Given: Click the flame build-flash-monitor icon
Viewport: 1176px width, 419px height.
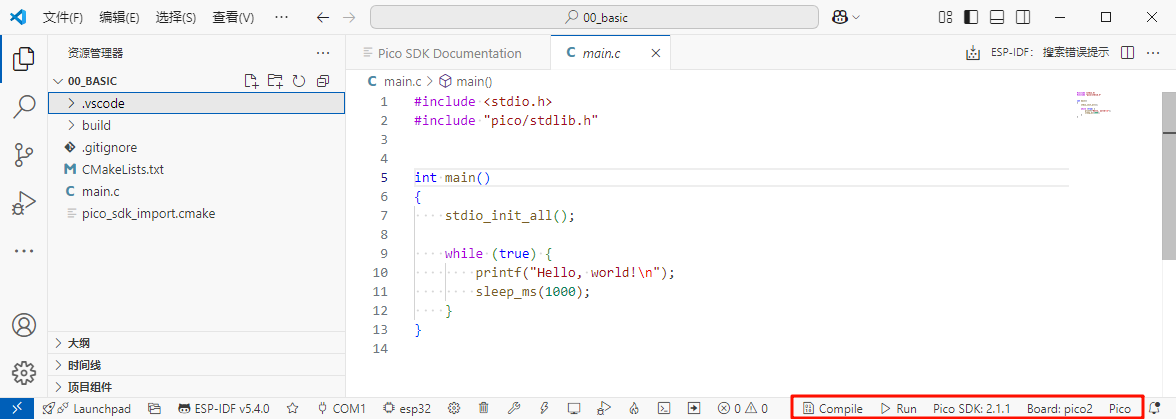Looking at the screenshot, I should 634,409.
